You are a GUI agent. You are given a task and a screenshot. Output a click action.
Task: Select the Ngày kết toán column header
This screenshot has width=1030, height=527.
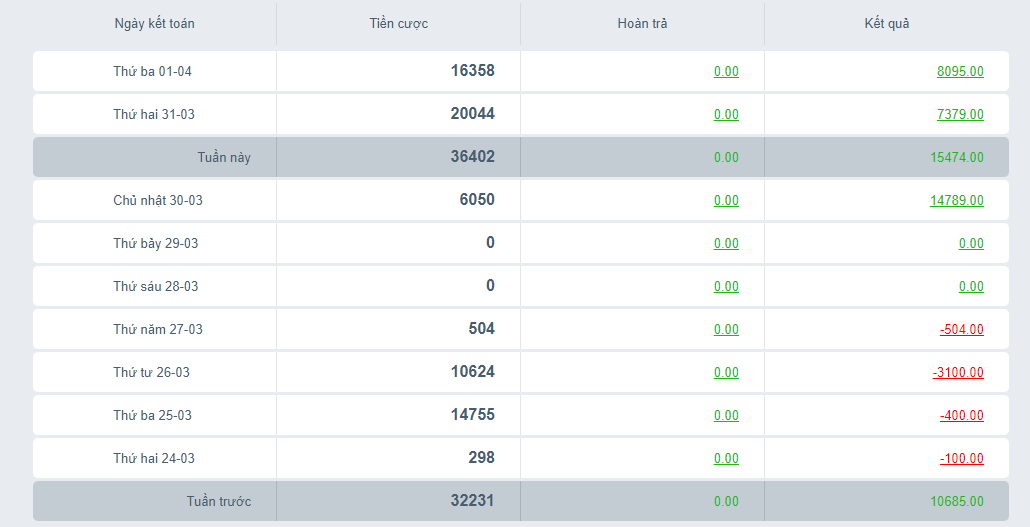coord(154,24)
